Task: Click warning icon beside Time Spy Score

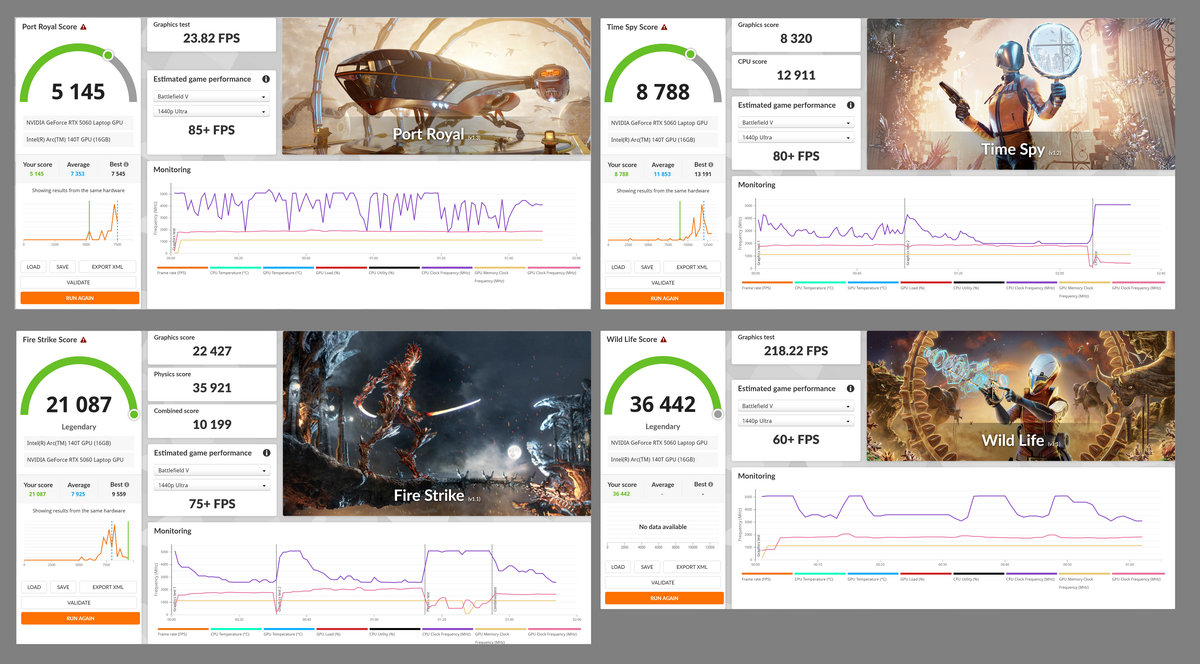Action: click(662, 27)
